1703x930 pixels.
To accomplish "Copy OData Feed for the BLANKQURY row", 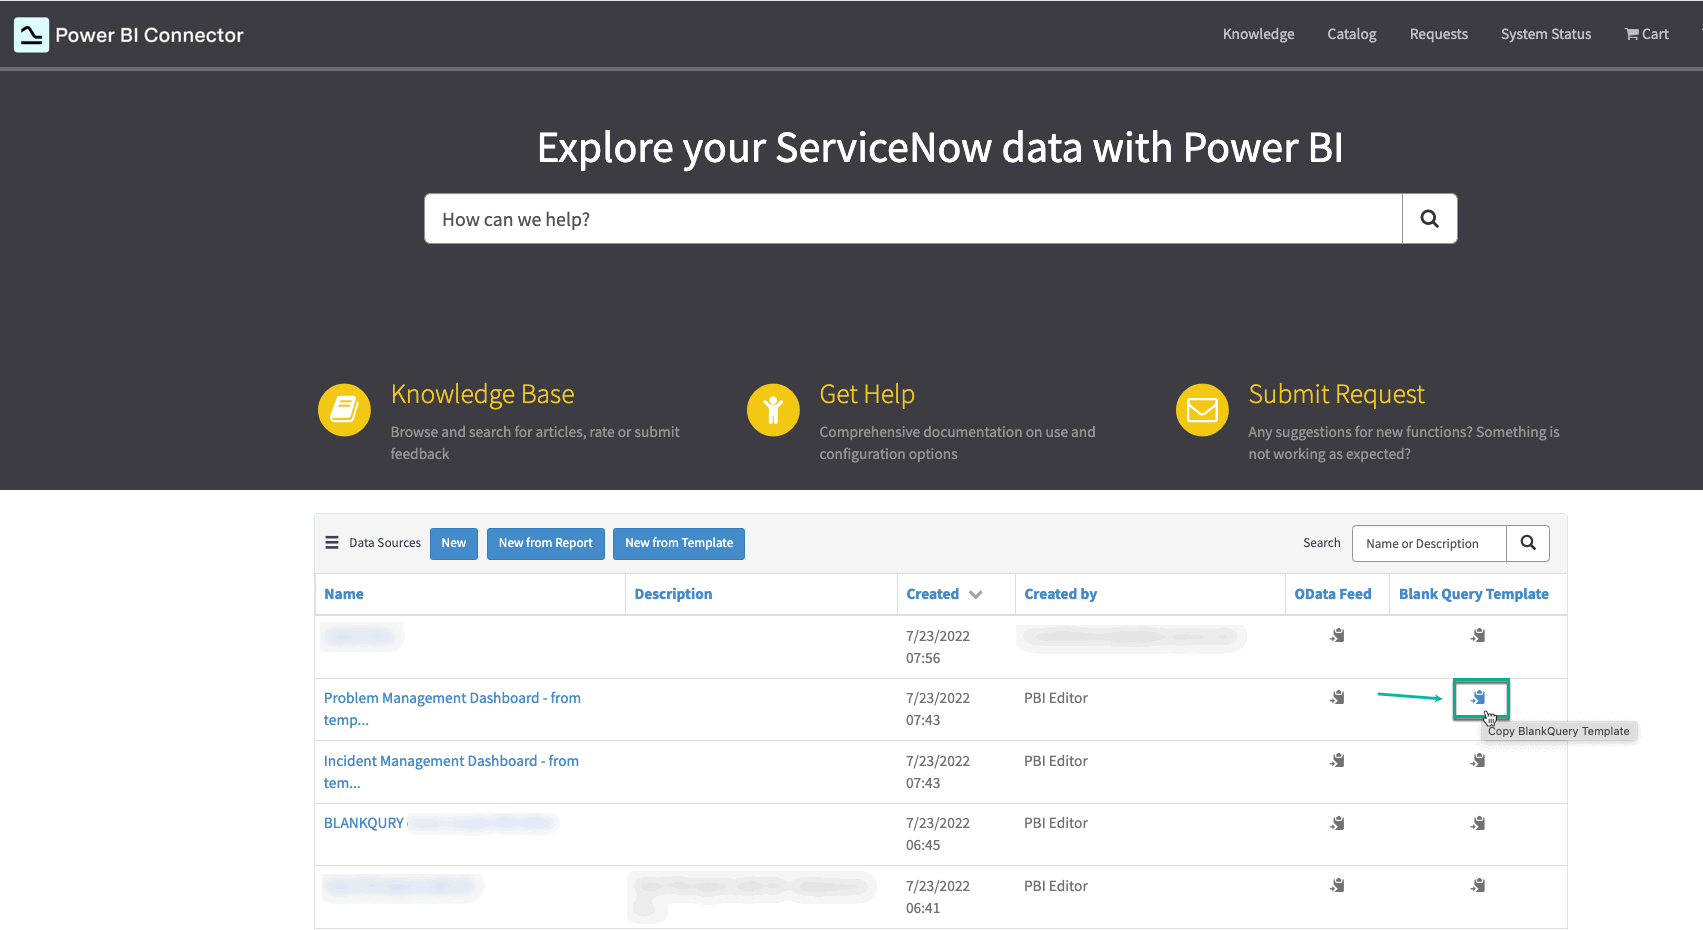I will coord(1337,823).
